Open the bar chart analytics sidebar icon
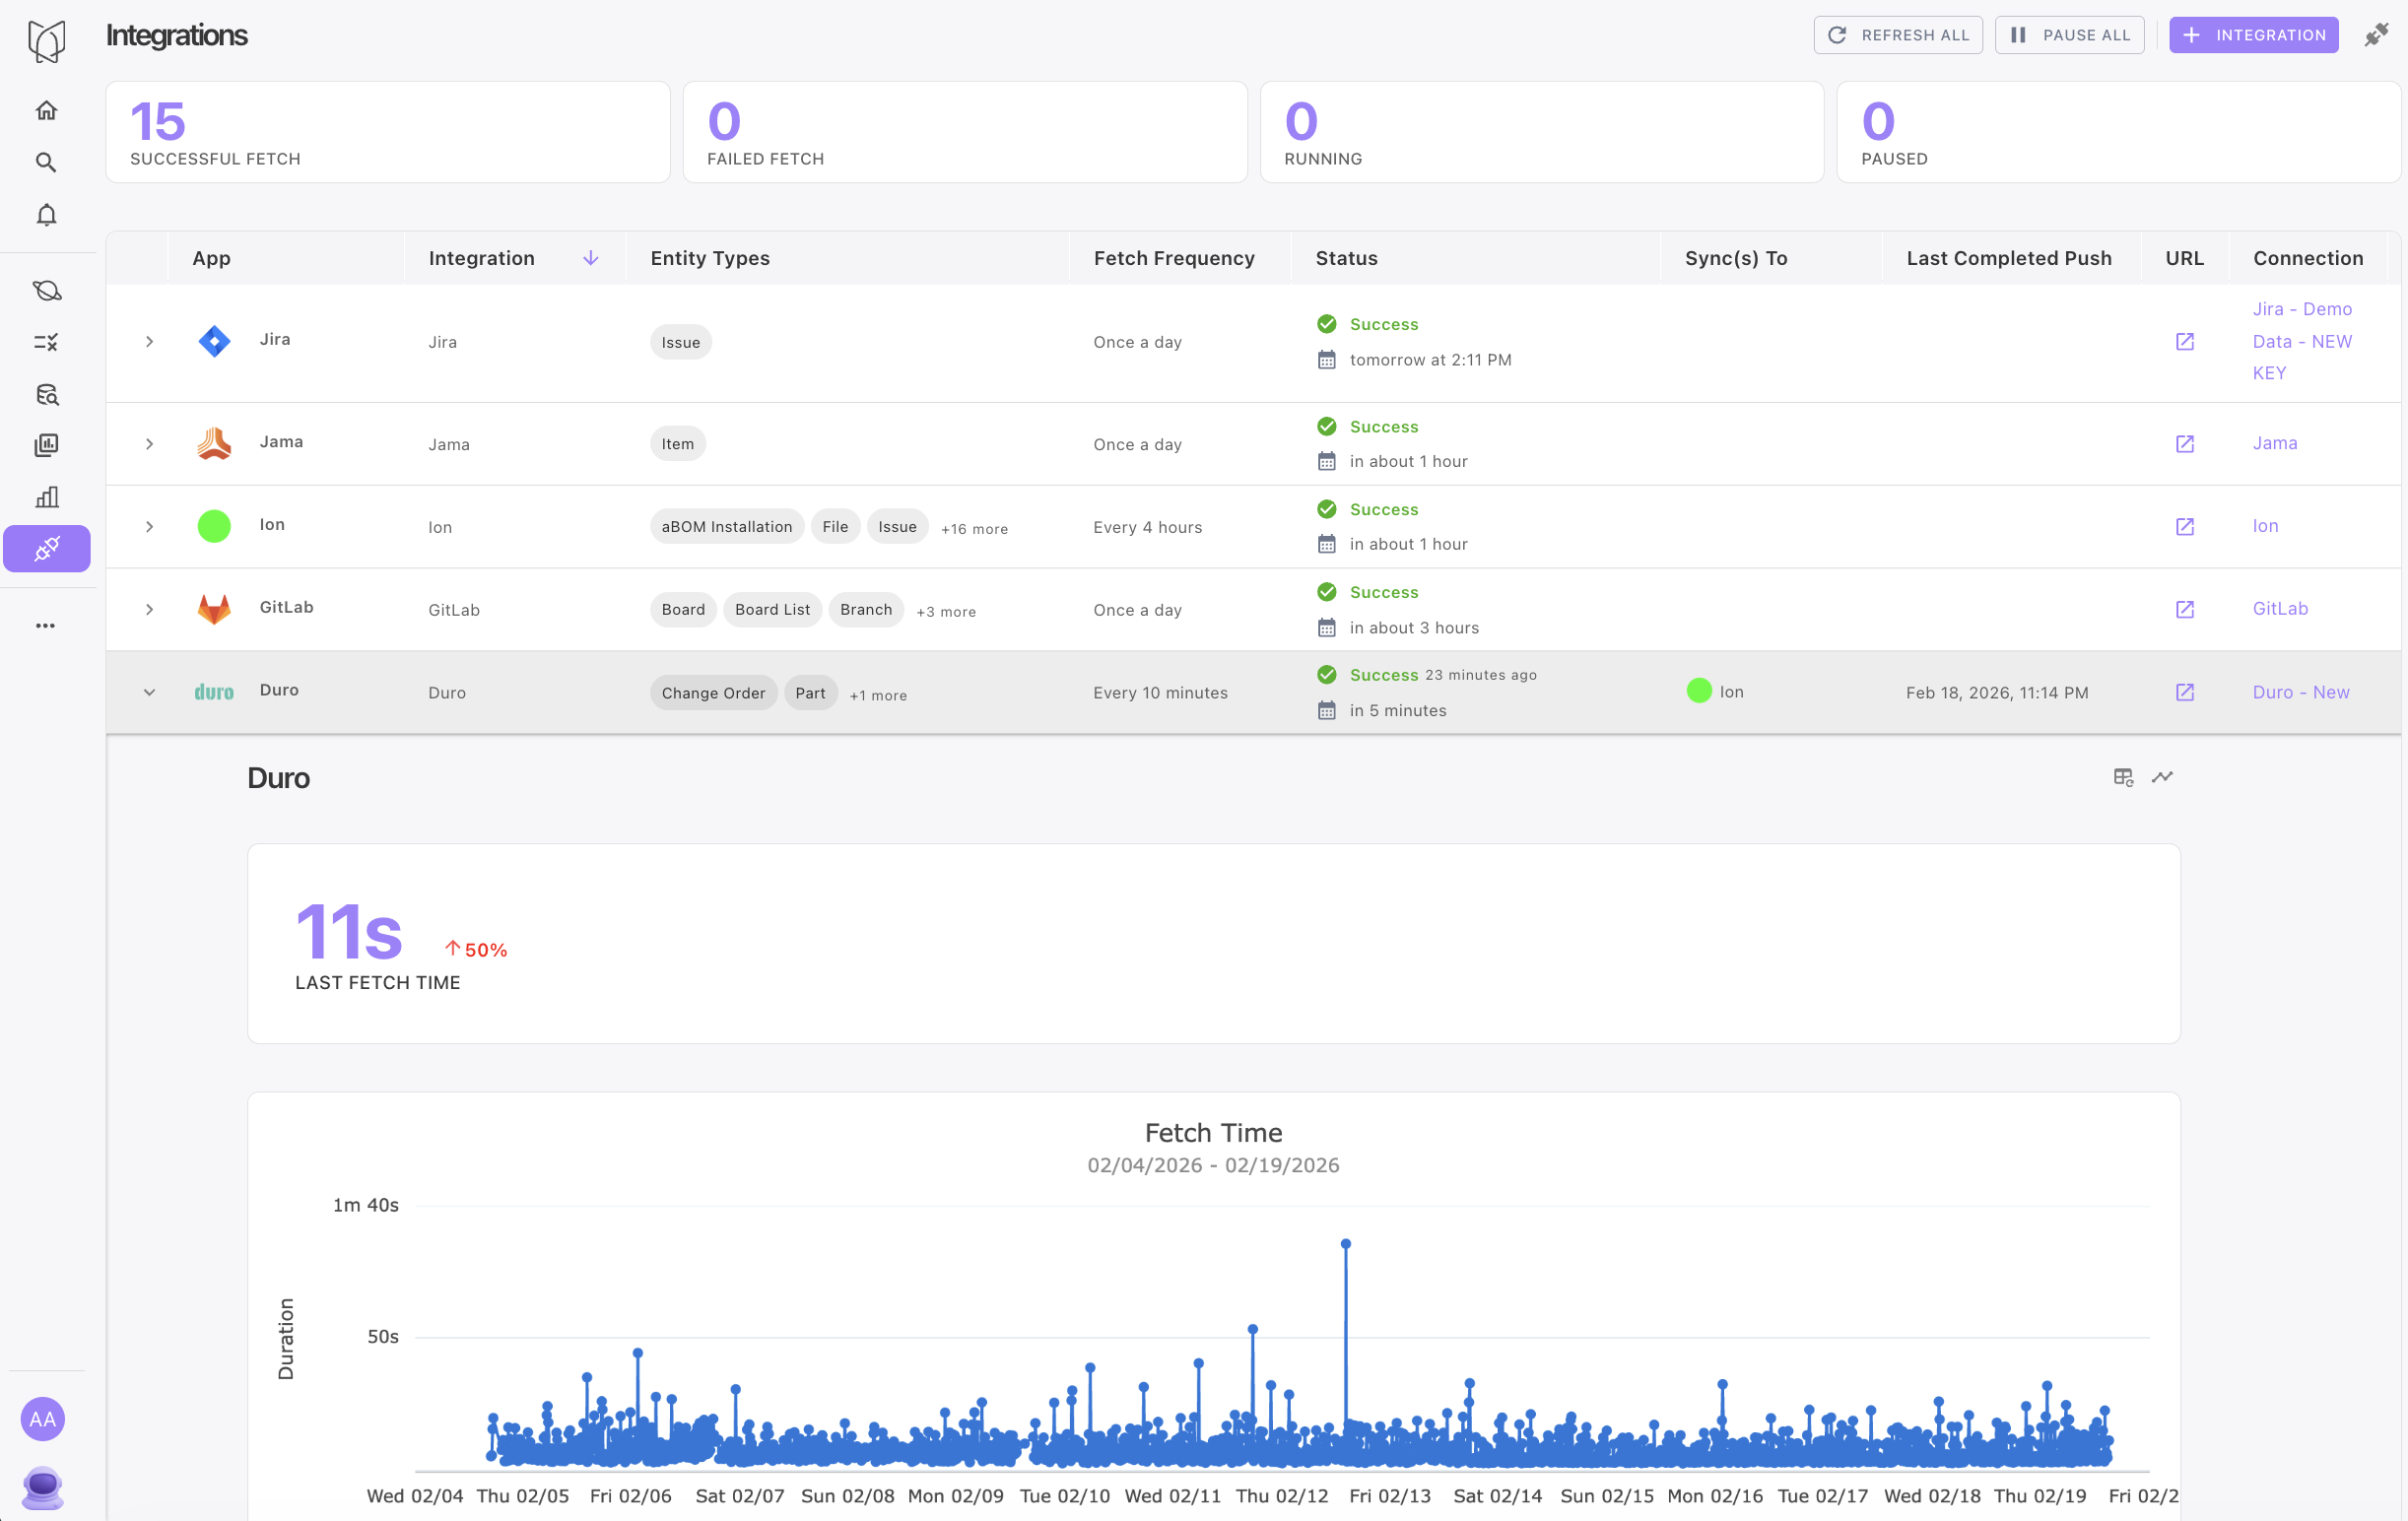This screenshot has width=2408, height=1521. point(46,497)
